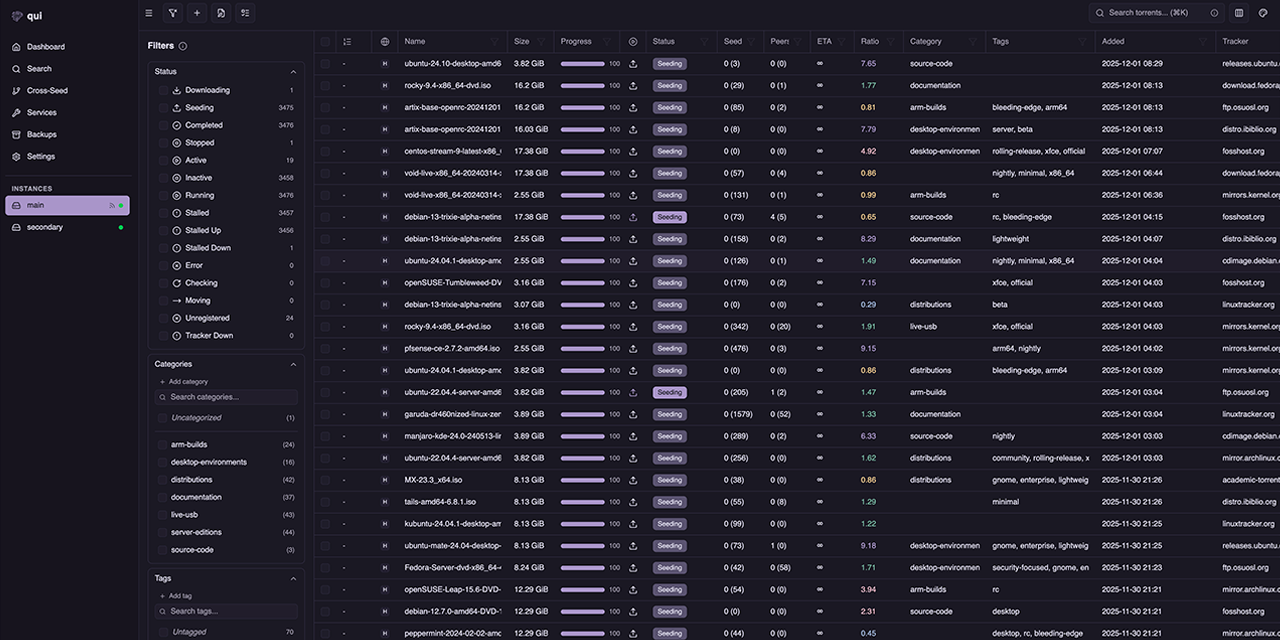This screenshot has height=640, width=1280.
Task: Collapse the Categories filter section
Action: [x=293, y=365]
